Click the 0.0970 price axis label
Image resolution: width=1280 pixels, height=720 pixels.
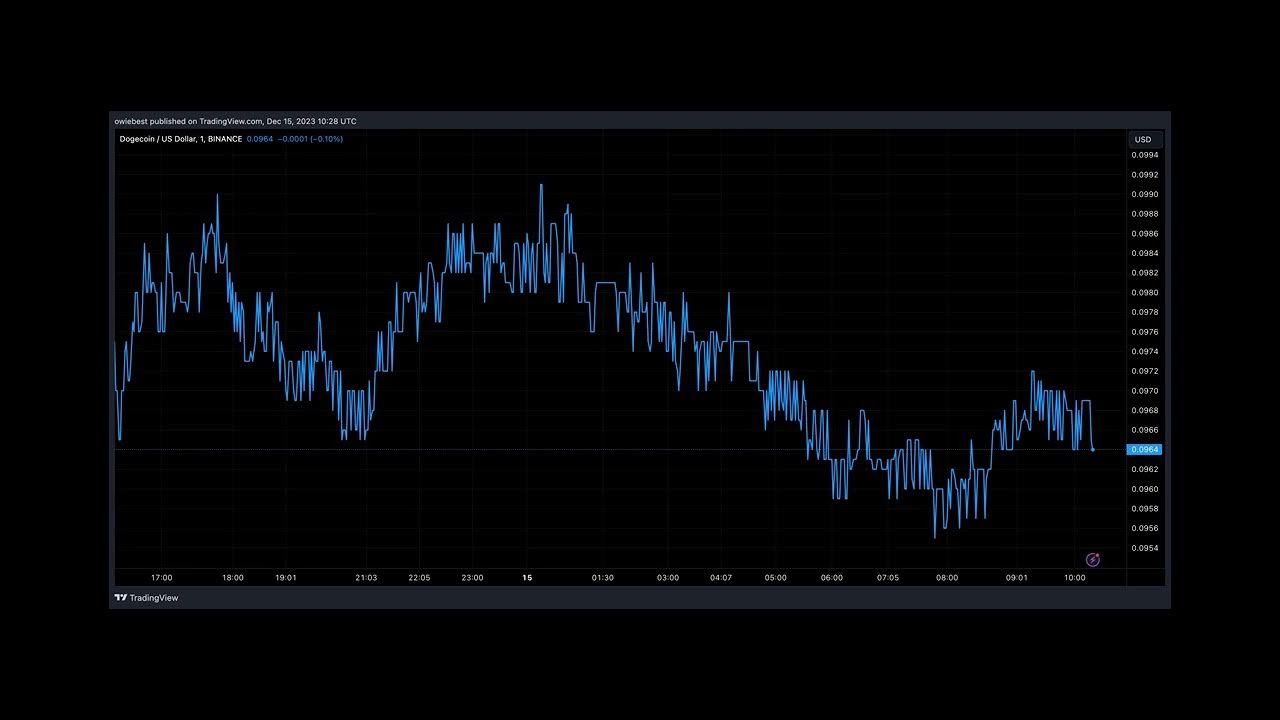(1145, 391)
